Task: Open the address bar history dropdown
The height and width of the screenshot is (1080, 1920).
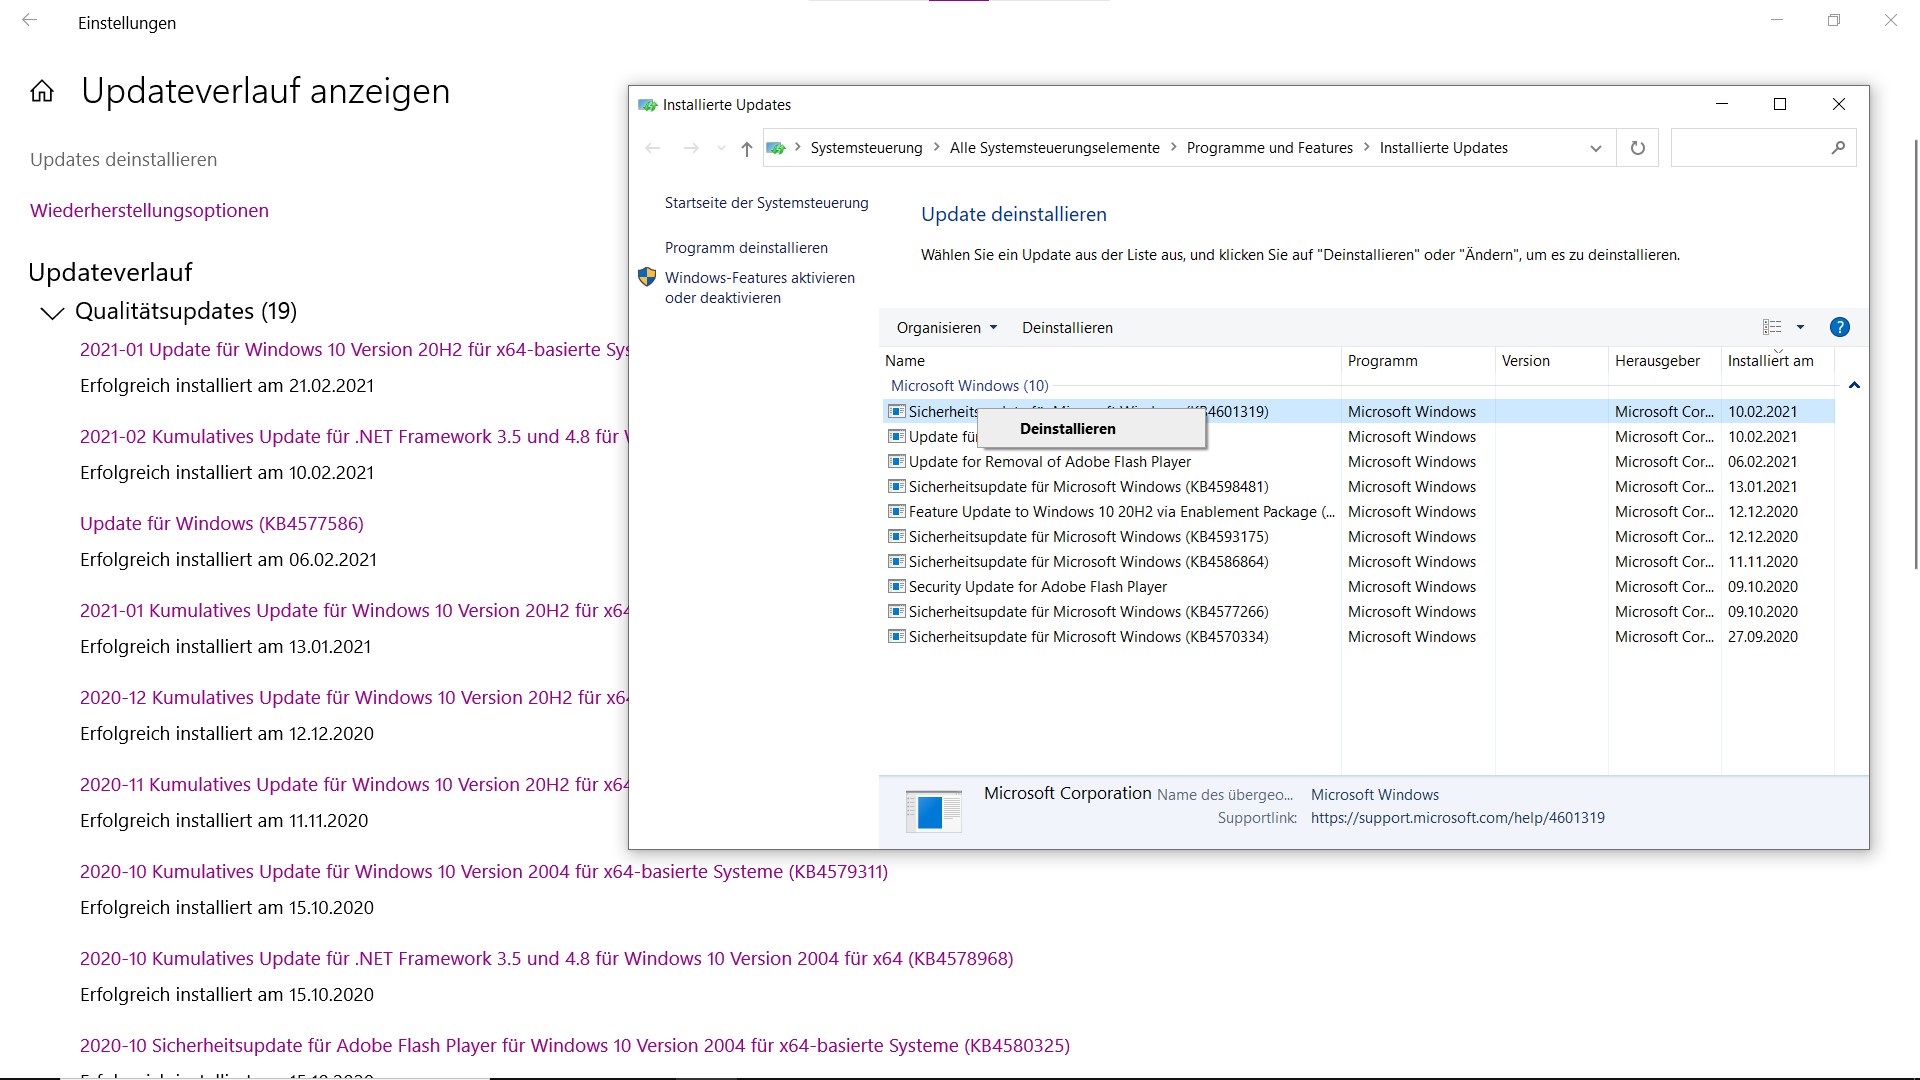Action: pyautogui.click(x=1595, y=148)
